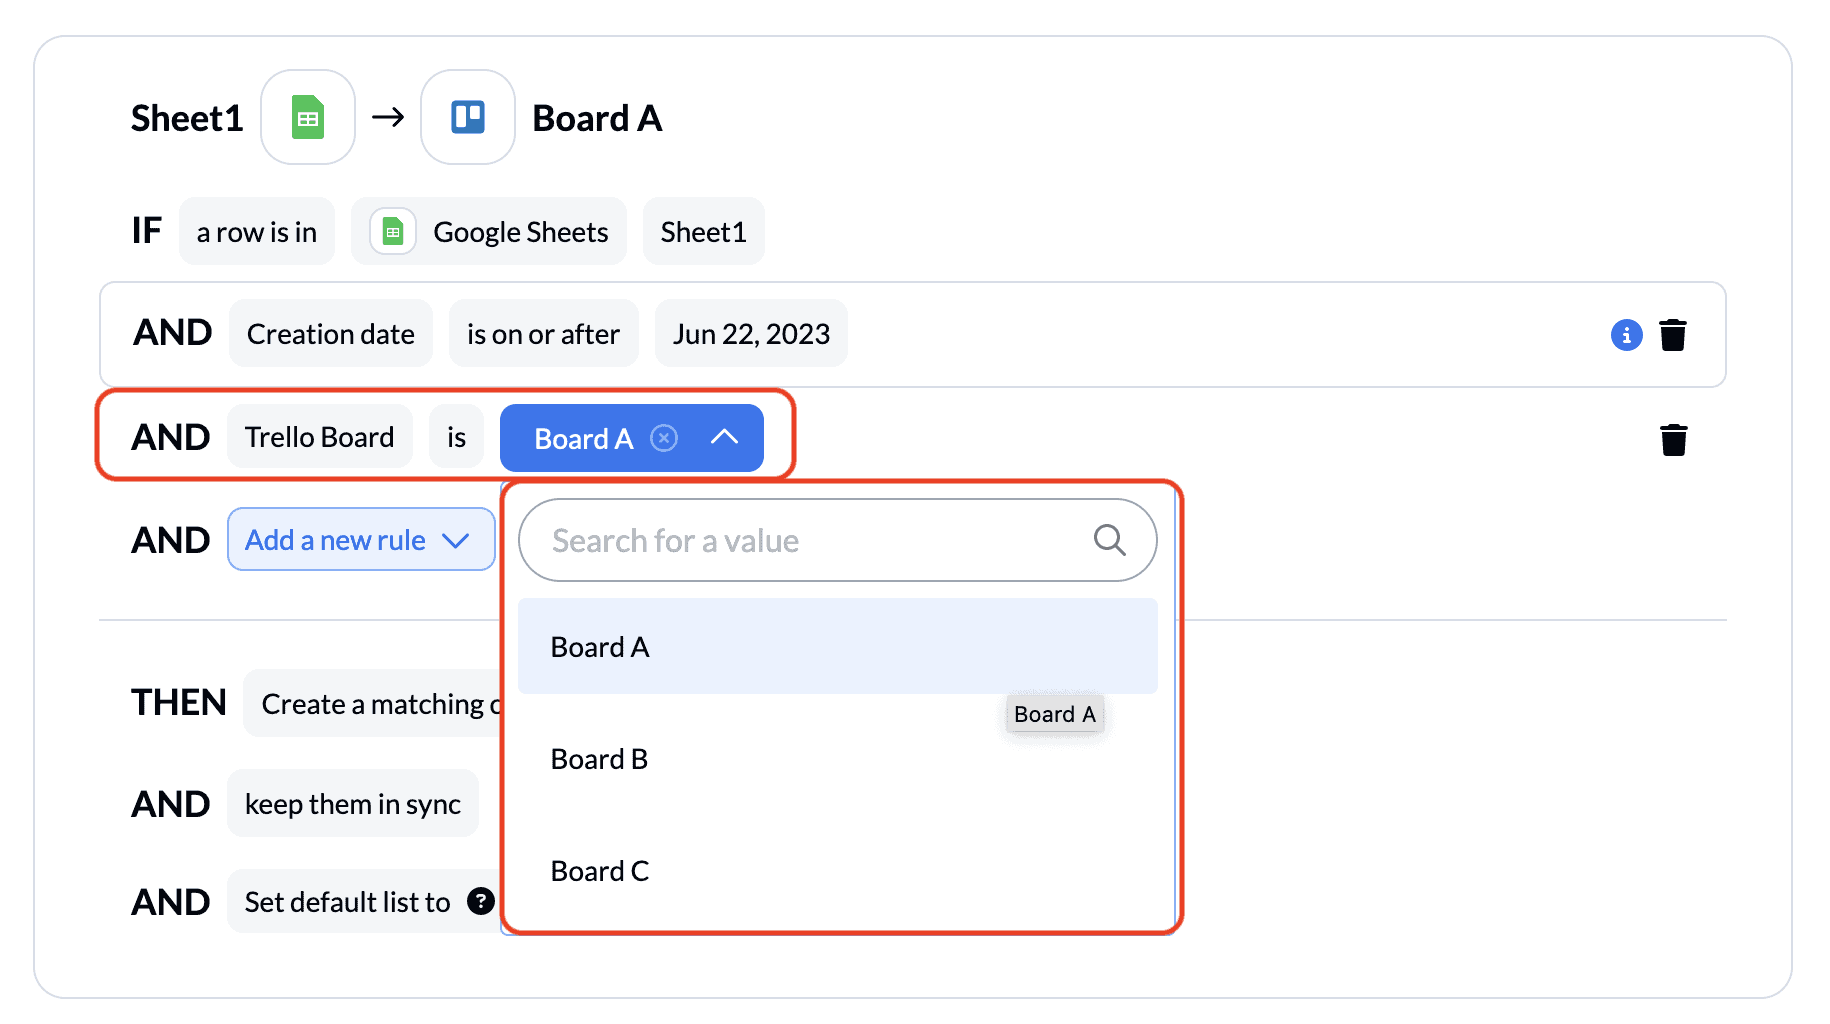Clear the Board A selection with x icon
Viewport: 1830px width, 1024px height.
tap(664, 438)
